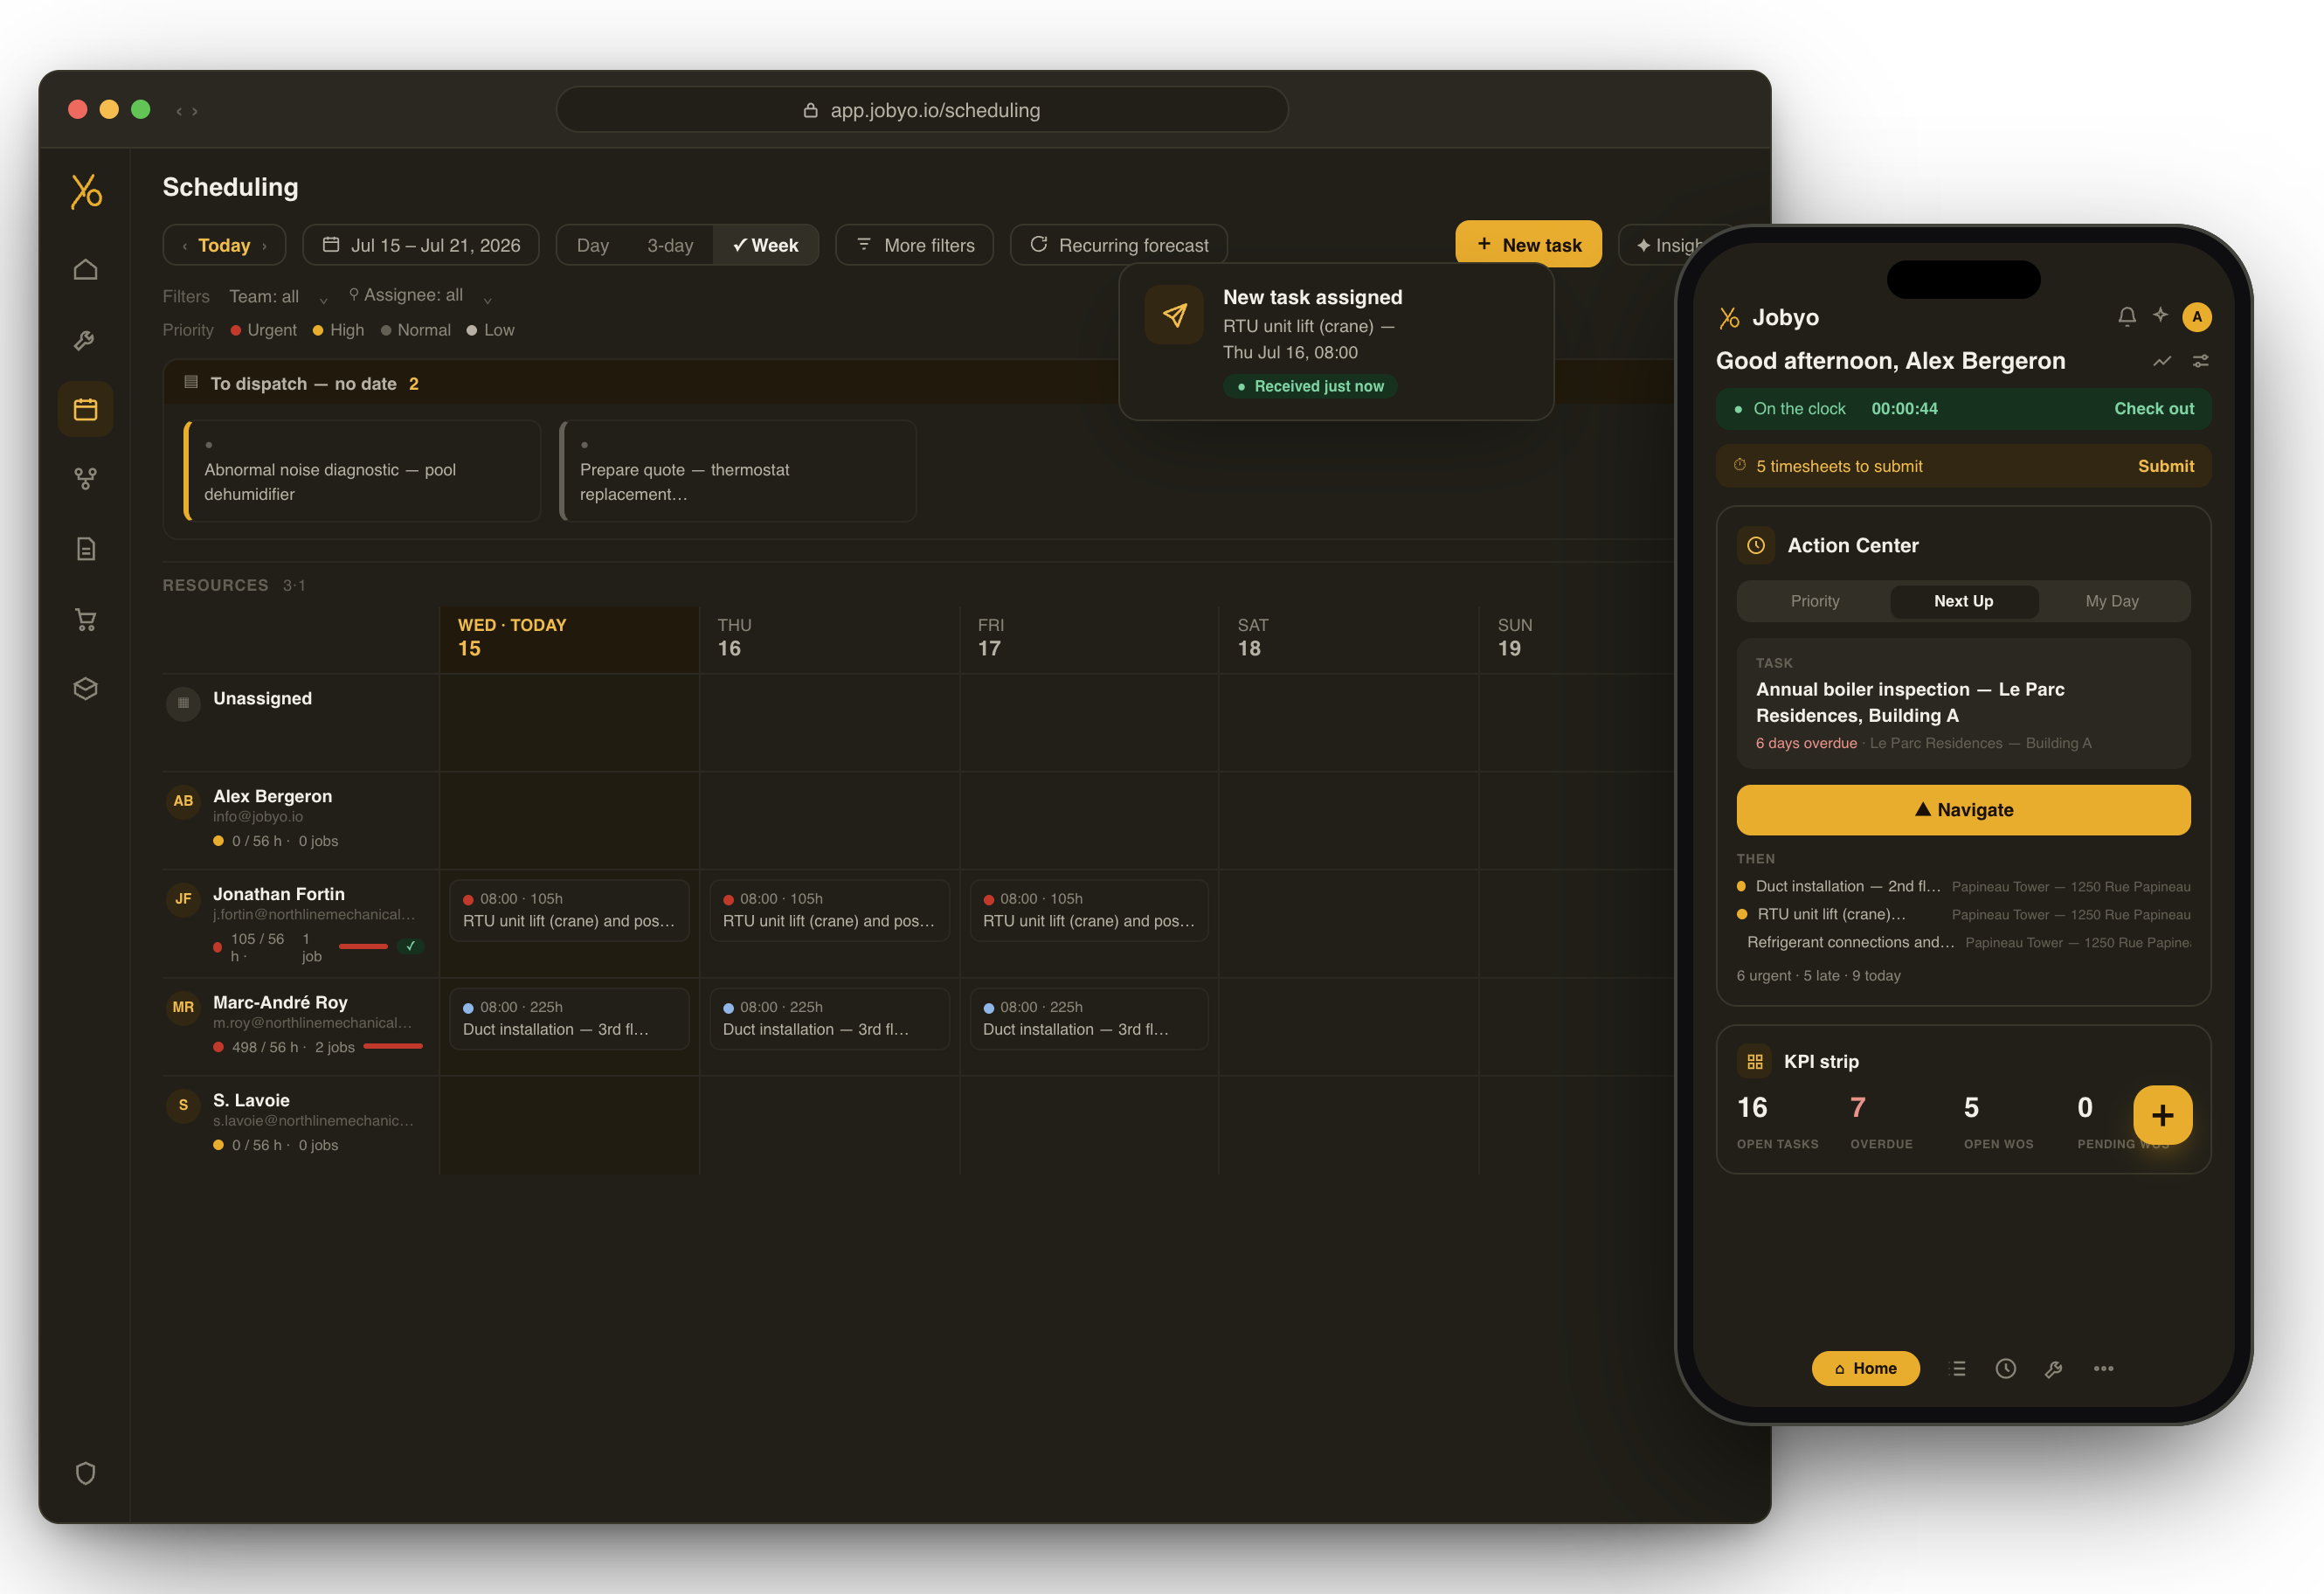Open the Assignee: all dropdown

point(420,295)
